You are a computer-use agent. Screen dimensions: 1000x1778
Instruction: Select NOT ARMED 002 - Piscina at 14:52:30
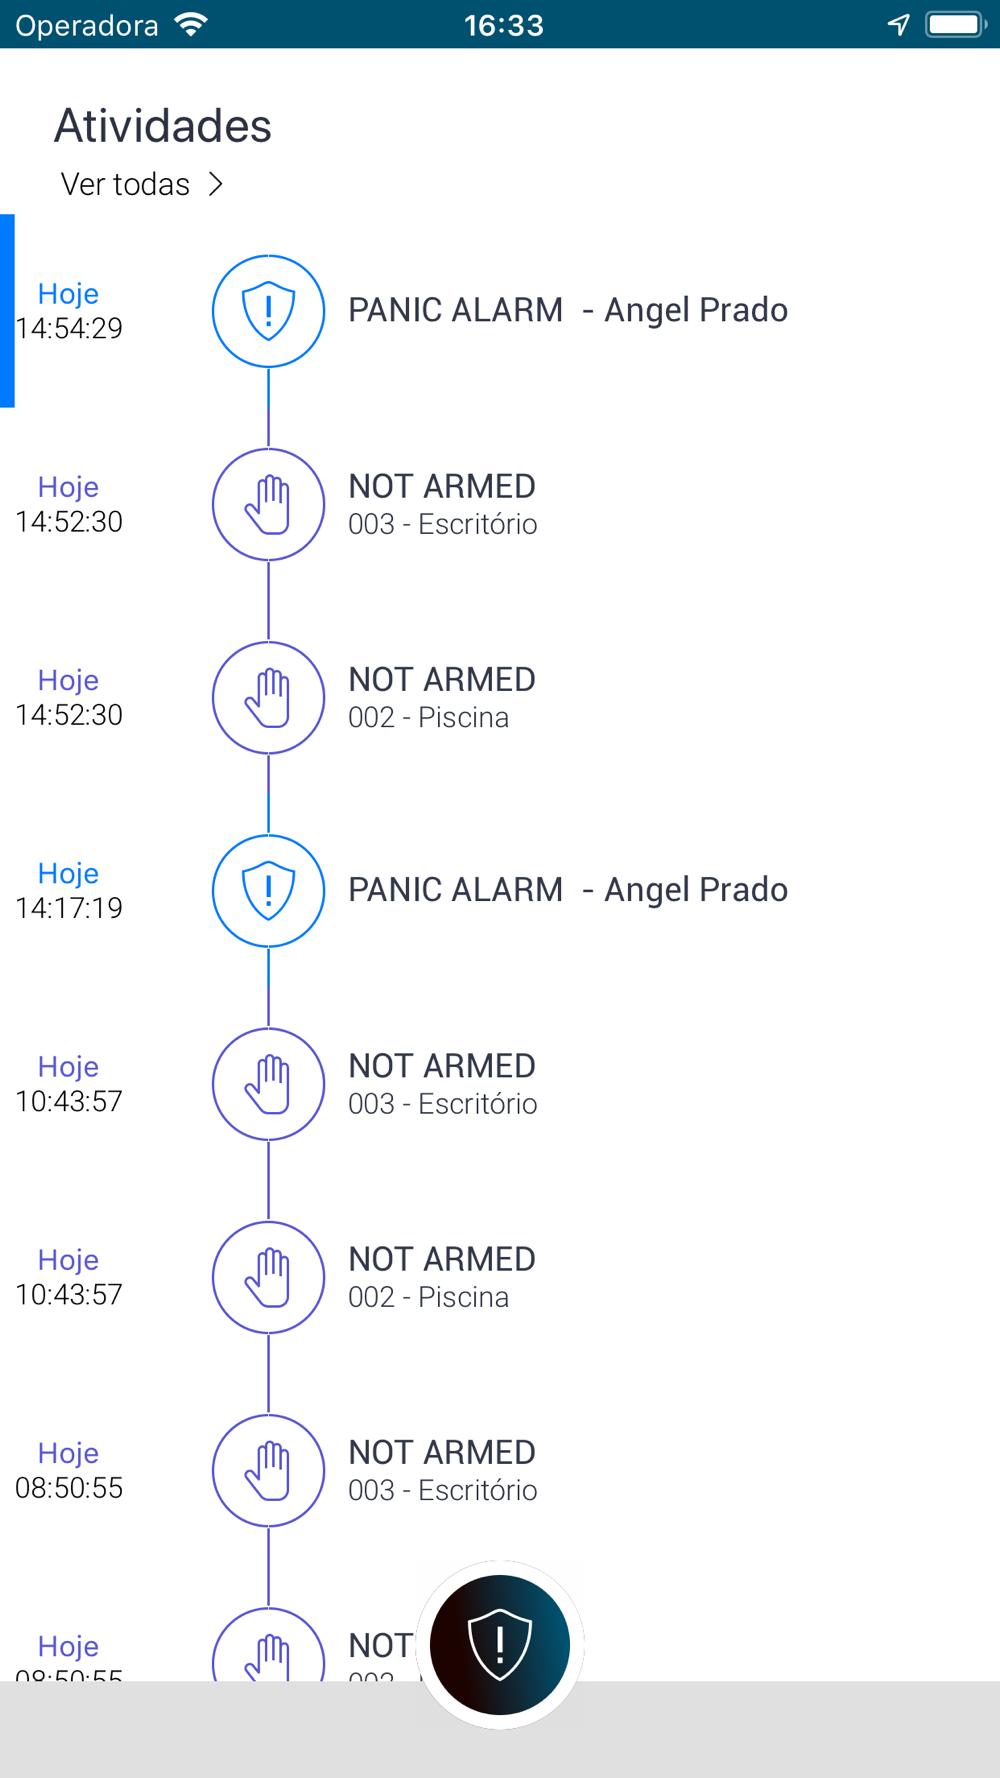pos(442,697)
